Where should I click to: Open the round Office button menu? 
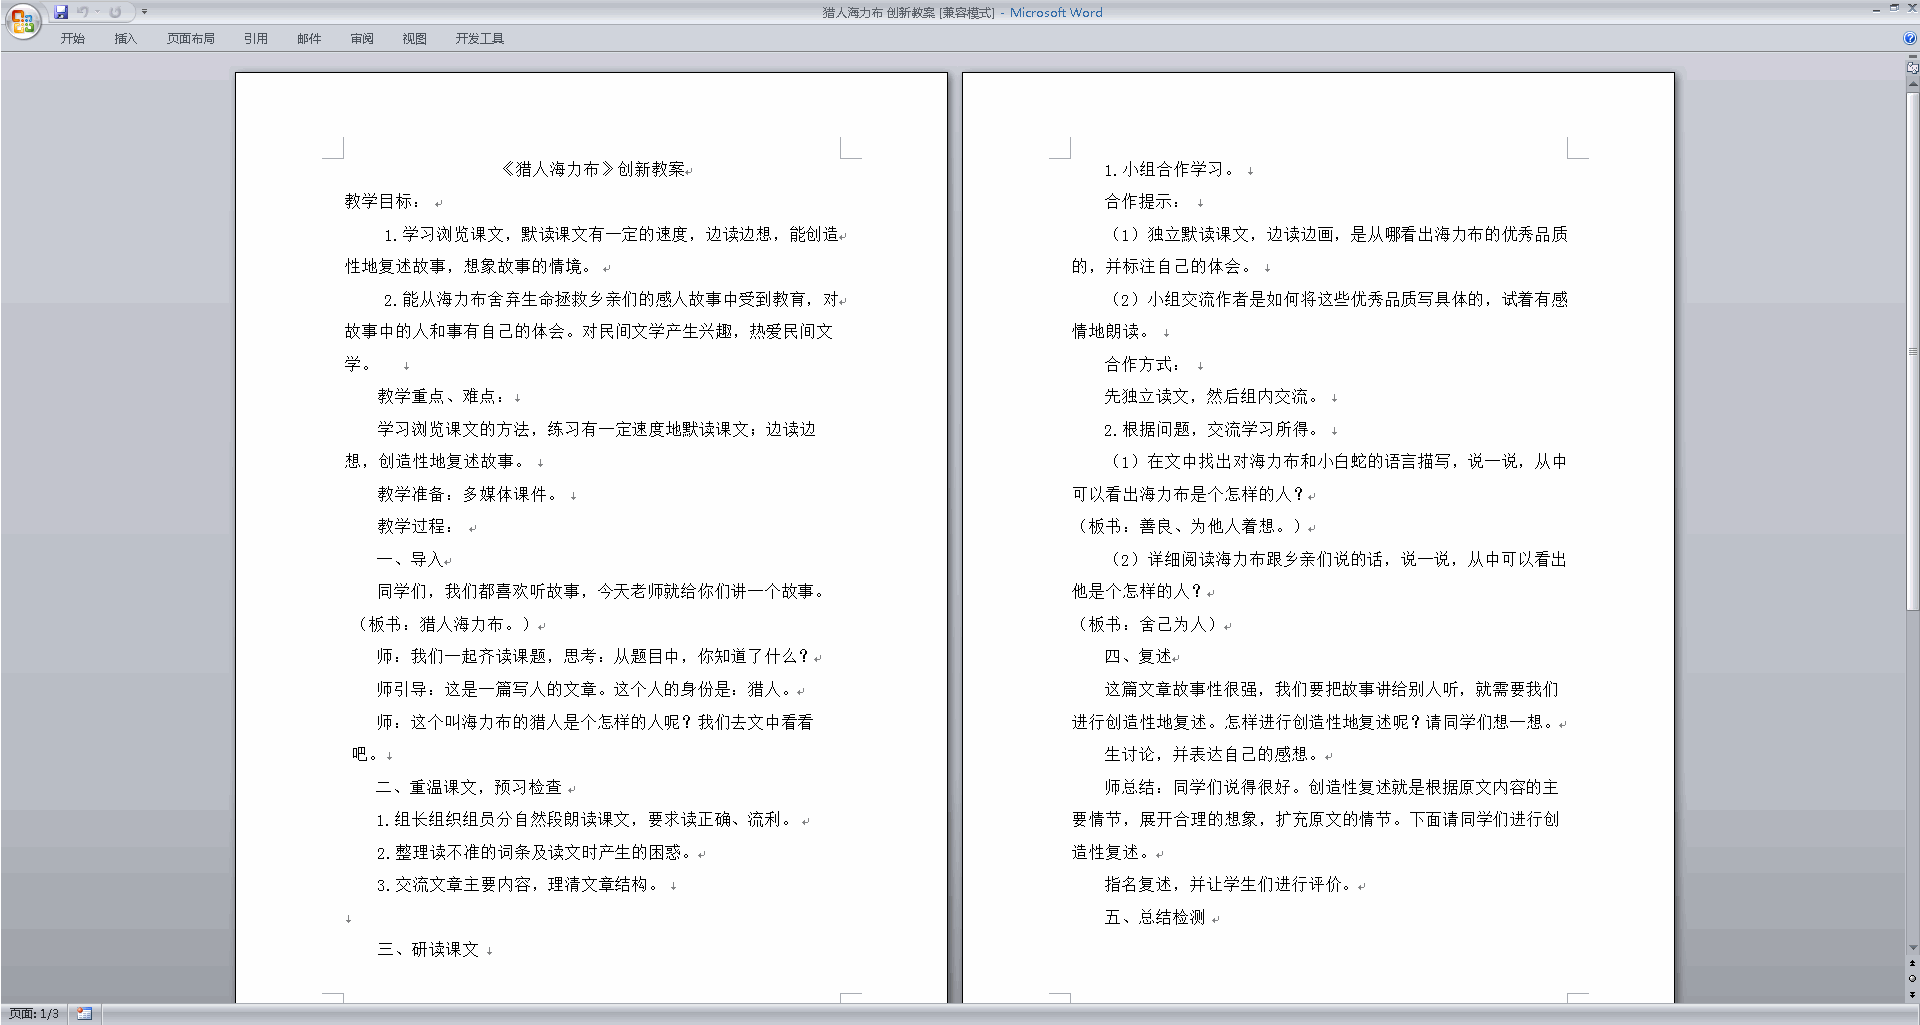click(x=22, y=20)
